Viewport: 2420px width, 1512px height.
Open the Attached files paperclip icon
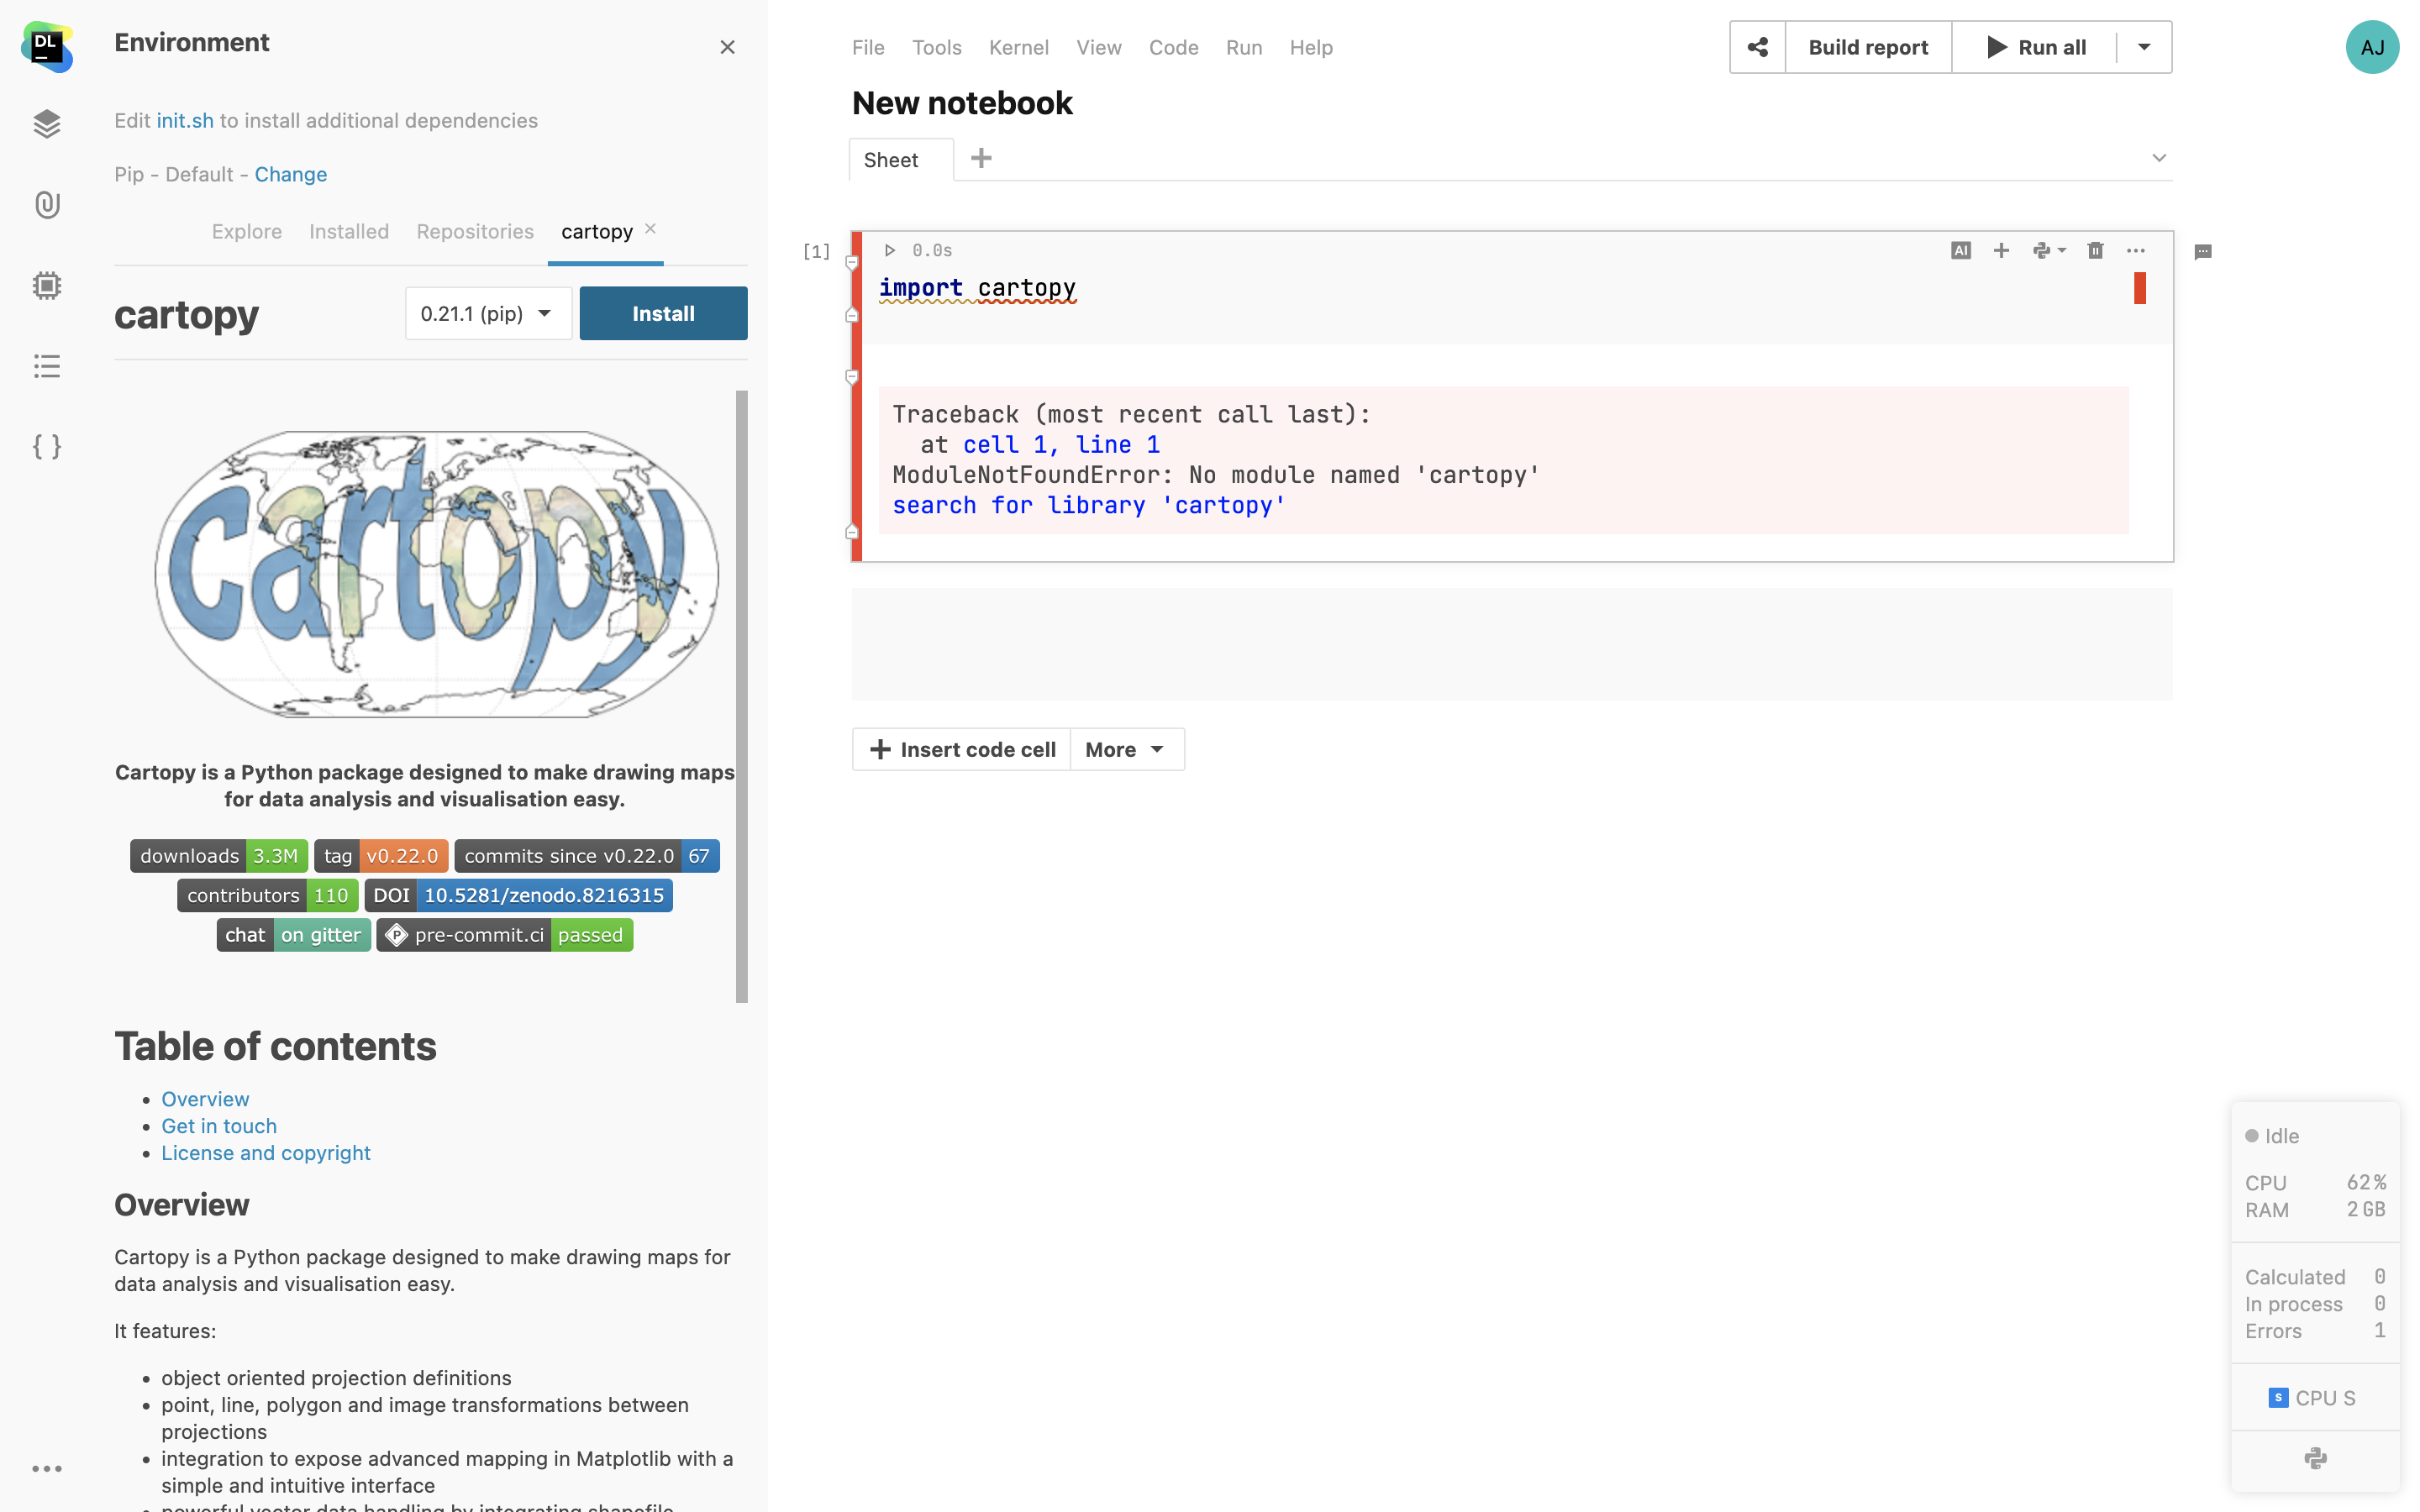click(x=47, y=205)
